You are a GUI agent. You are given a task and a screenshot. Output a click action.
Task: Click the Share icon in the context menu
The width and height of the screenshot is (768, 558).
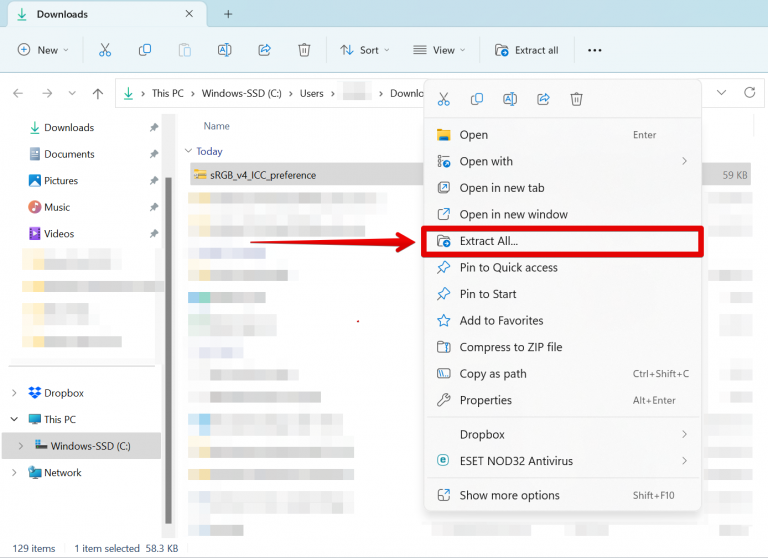pos(543,99)
